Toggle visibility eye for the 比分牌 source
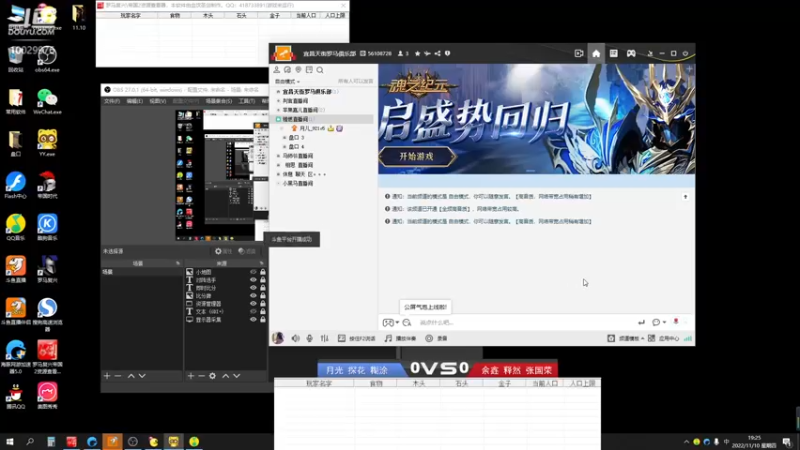800x450 pixels. [253, 295]
